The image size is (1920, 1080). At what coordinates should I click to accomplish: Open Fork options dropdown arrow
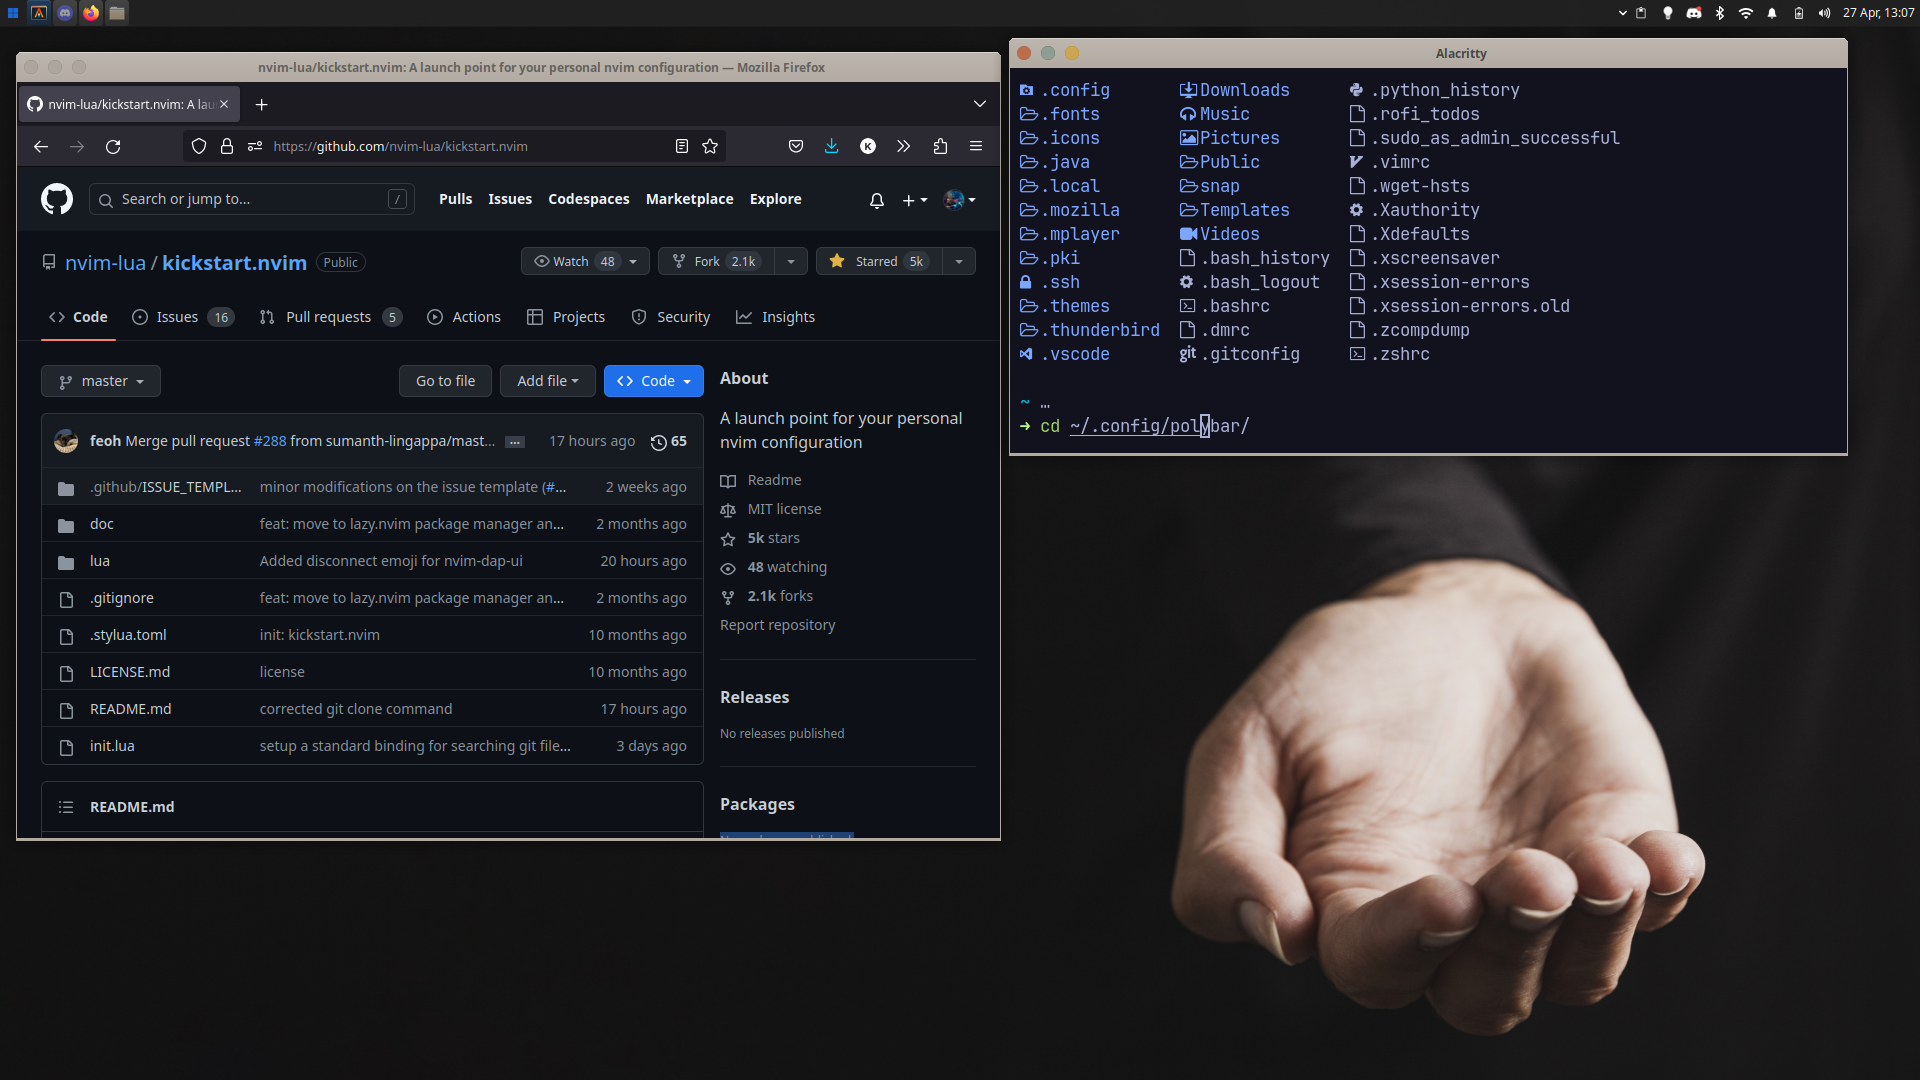(791, 261)
